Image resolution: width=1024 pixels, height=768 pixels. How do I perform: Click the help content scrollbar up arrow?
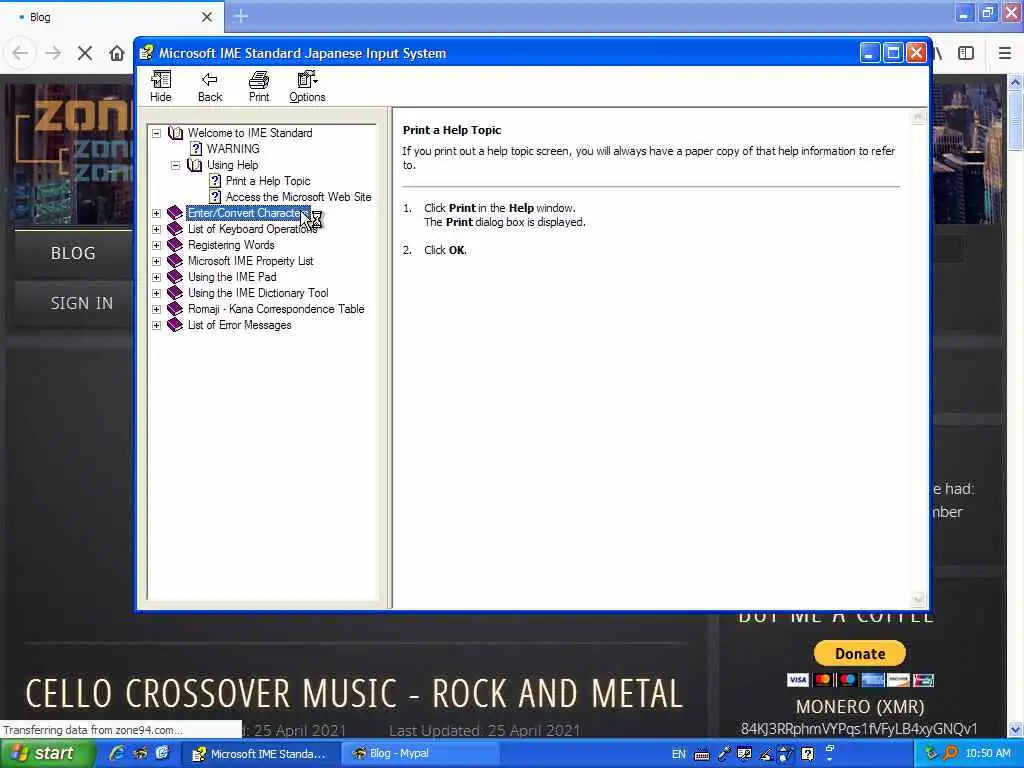tap(918, 117)
